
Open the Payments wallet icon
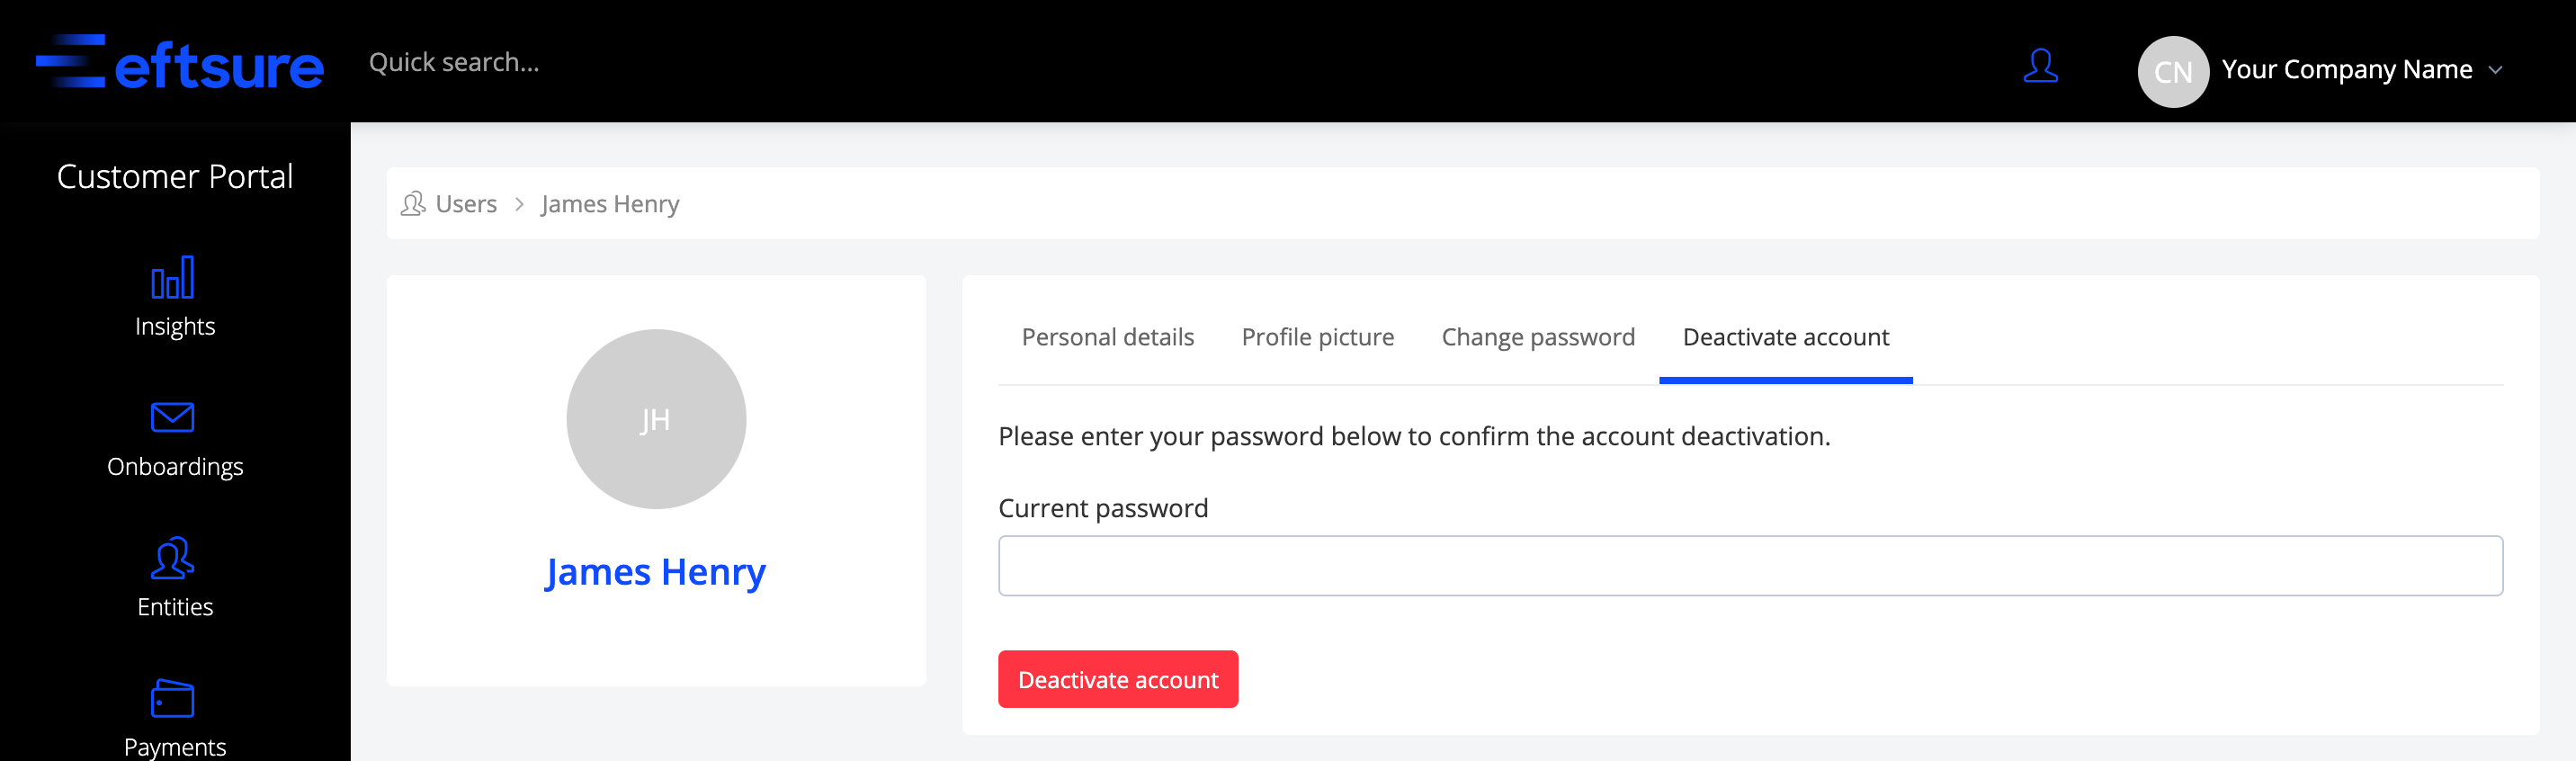tap(172, 698)
